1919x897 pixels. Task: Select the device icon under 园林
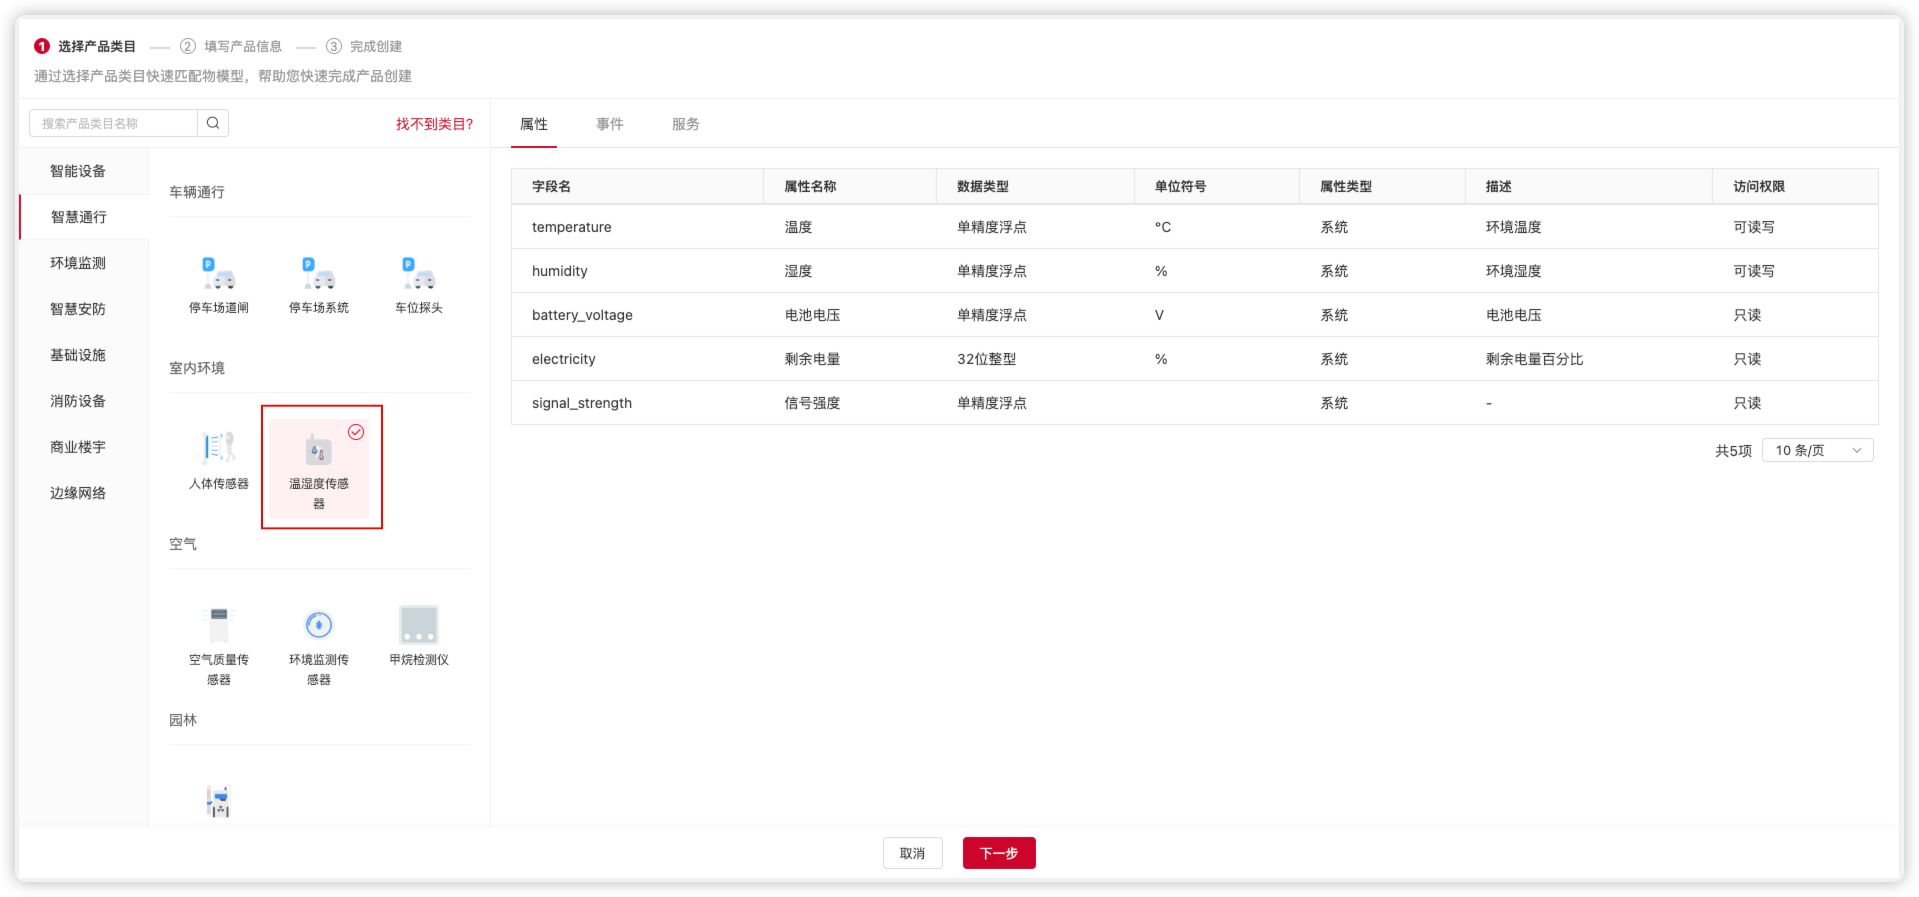(219, 801)
